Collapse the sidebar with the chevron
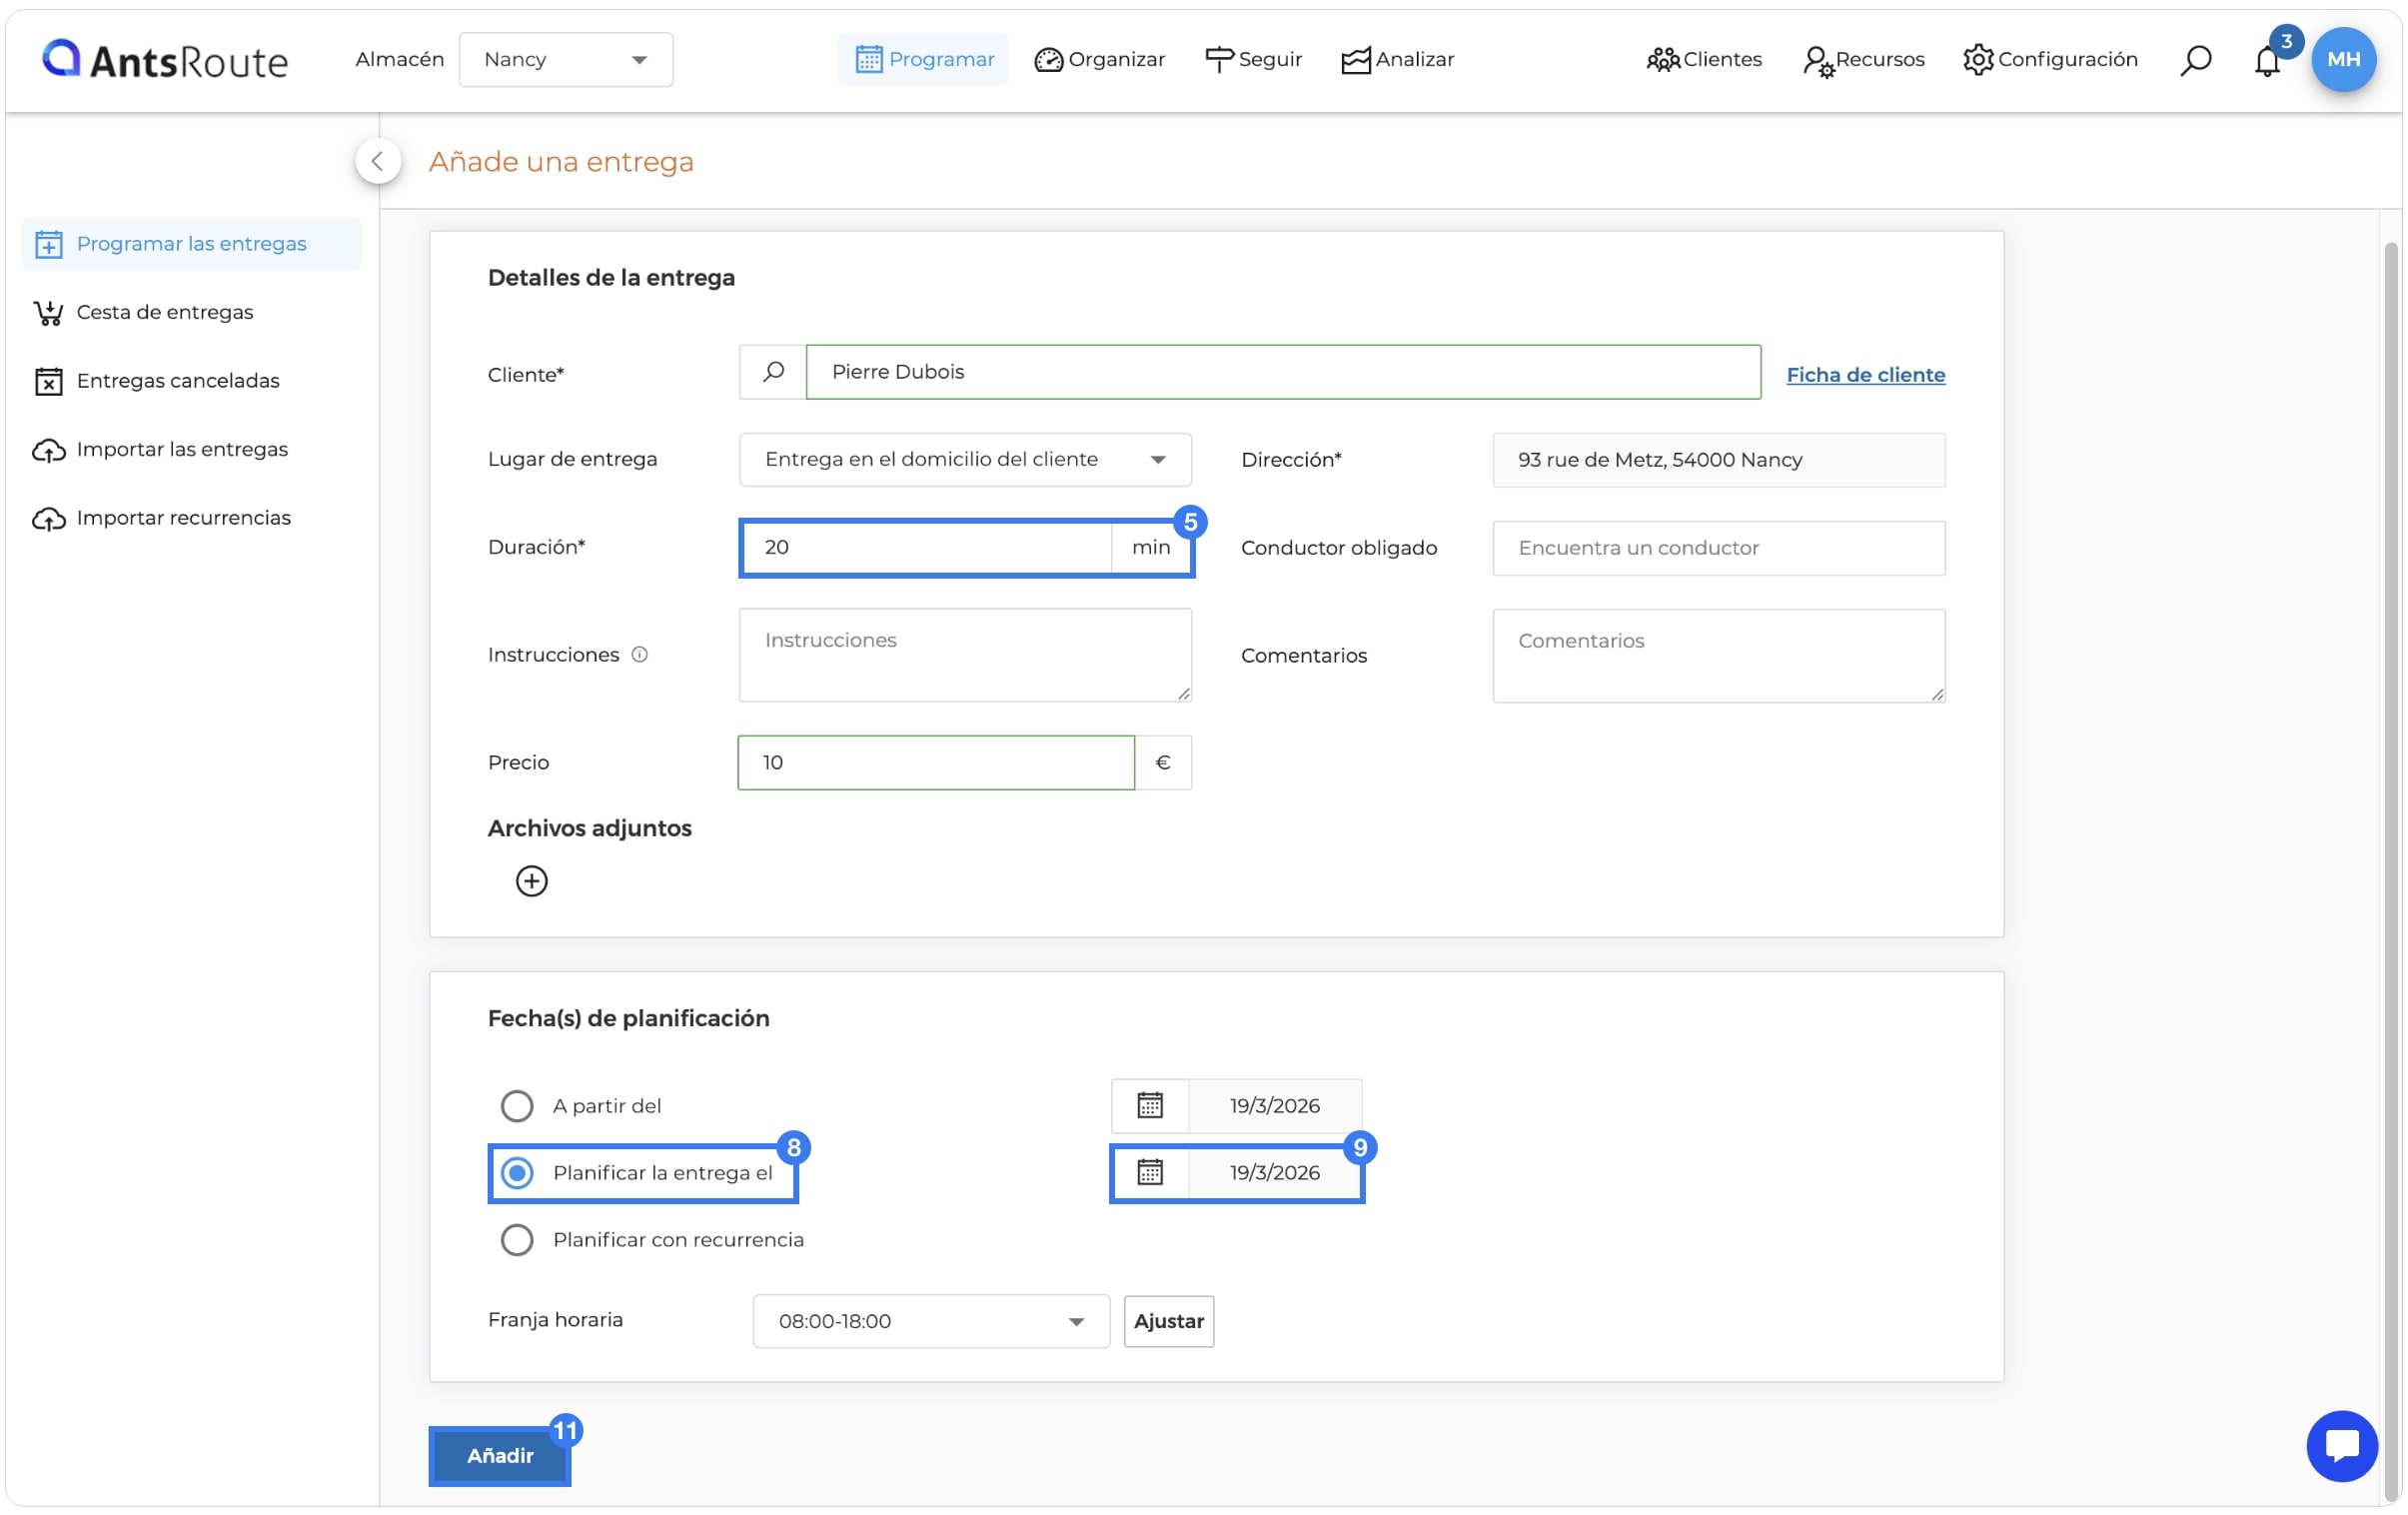Screen dimensions: 2408x1515 click(x=378, y=161)
